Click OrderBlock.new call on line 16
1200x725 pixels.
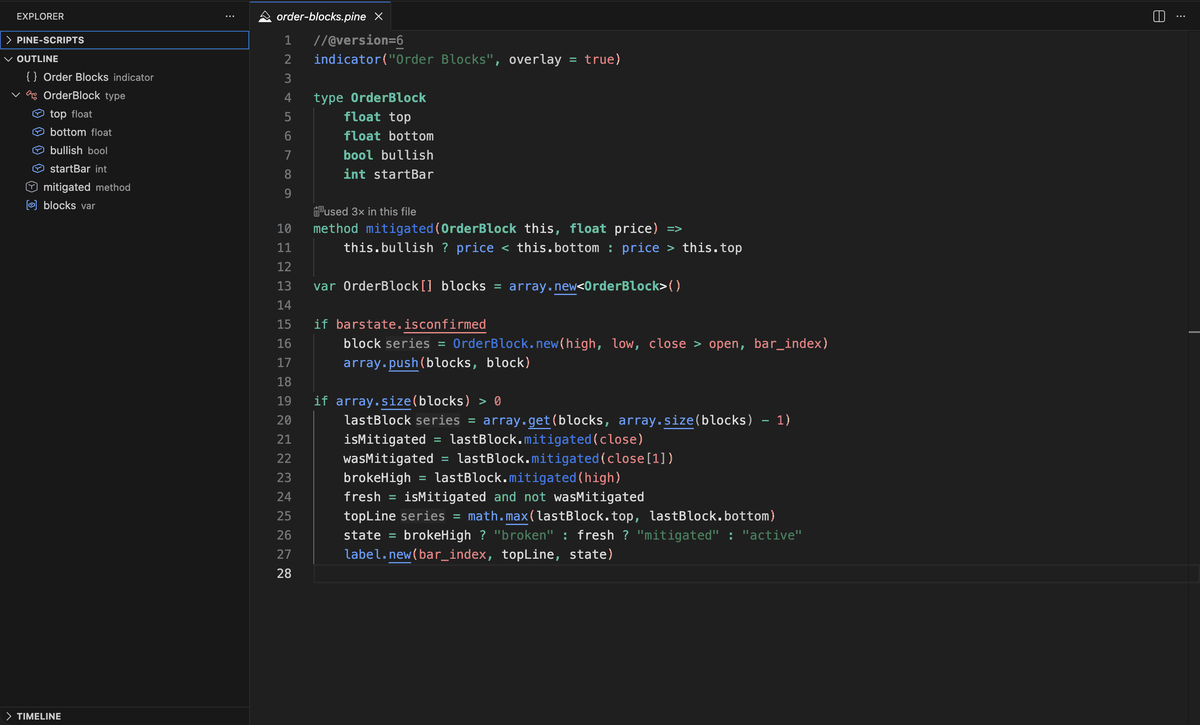tap(505, 343)
